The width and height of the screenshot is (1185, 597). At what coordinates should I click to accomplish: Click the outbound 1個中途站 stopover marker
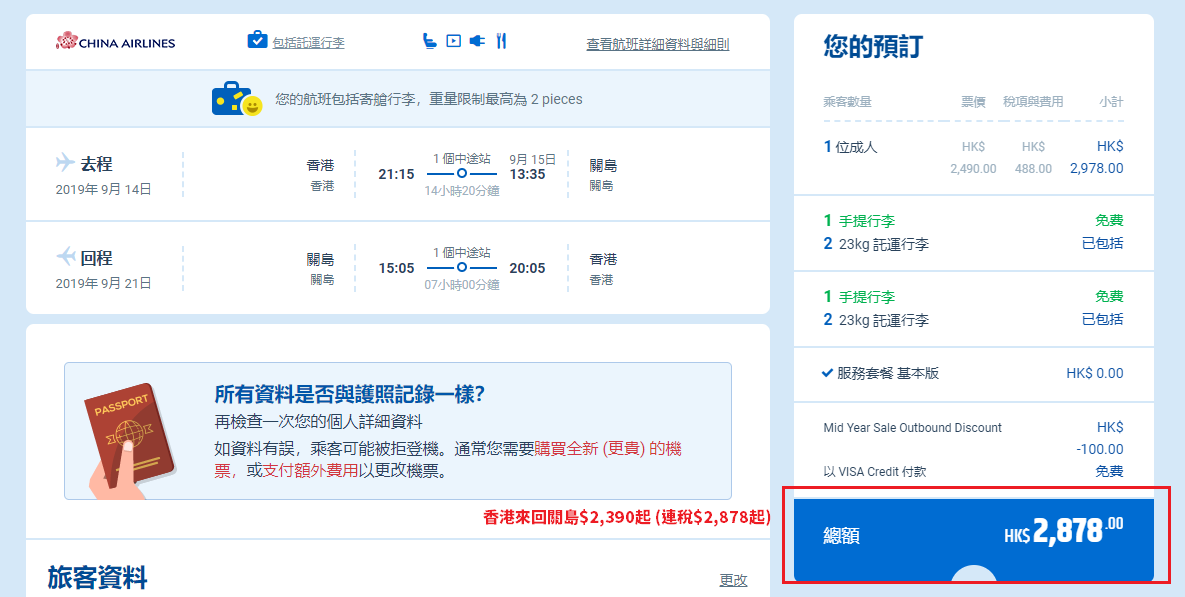click(462, 174)
